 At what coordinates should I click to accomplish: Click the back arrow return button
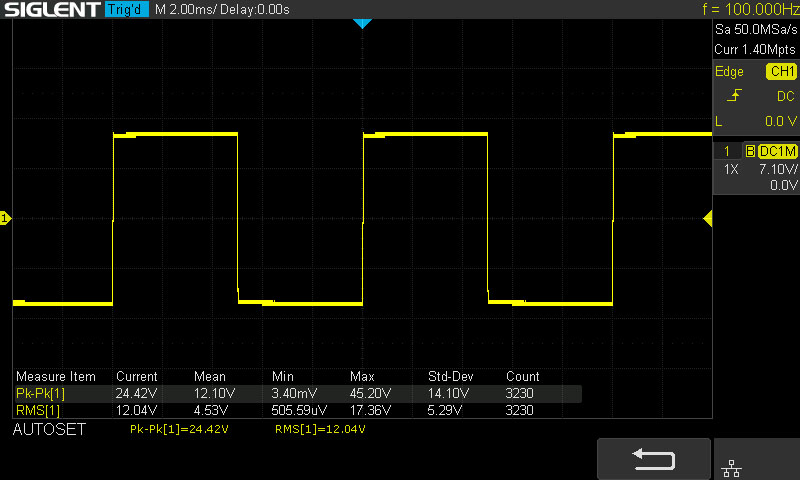(654, 459)
